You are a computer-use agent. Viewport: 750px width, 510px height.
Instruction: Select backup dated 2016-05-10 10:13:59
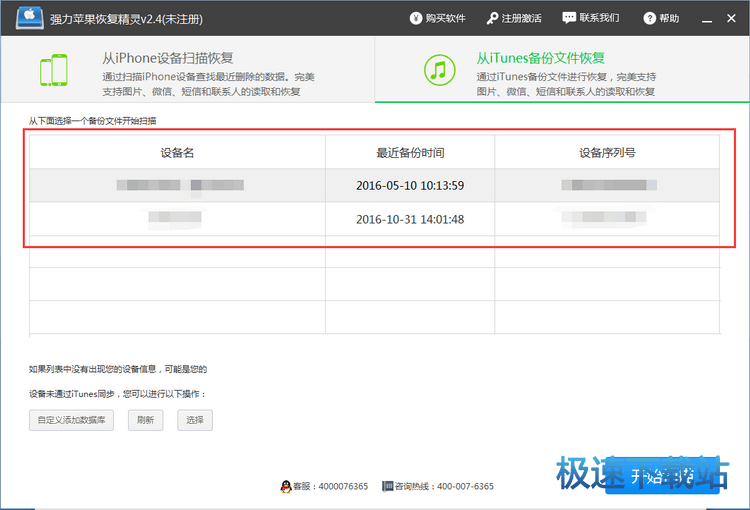click(375, 186)
